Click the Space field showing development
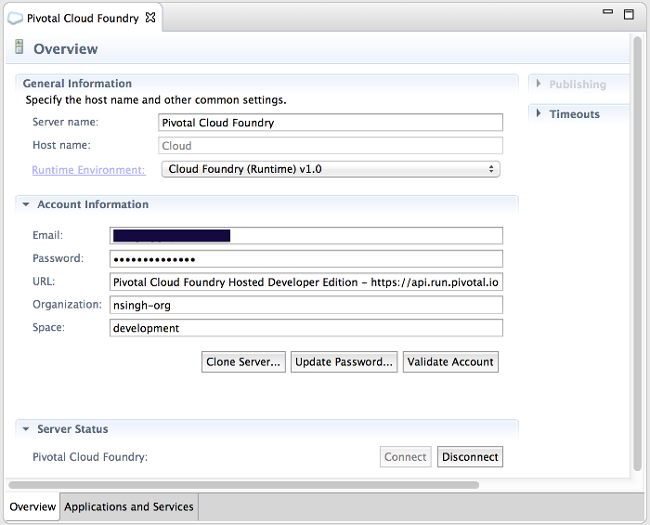 click(x=306, y=328)
